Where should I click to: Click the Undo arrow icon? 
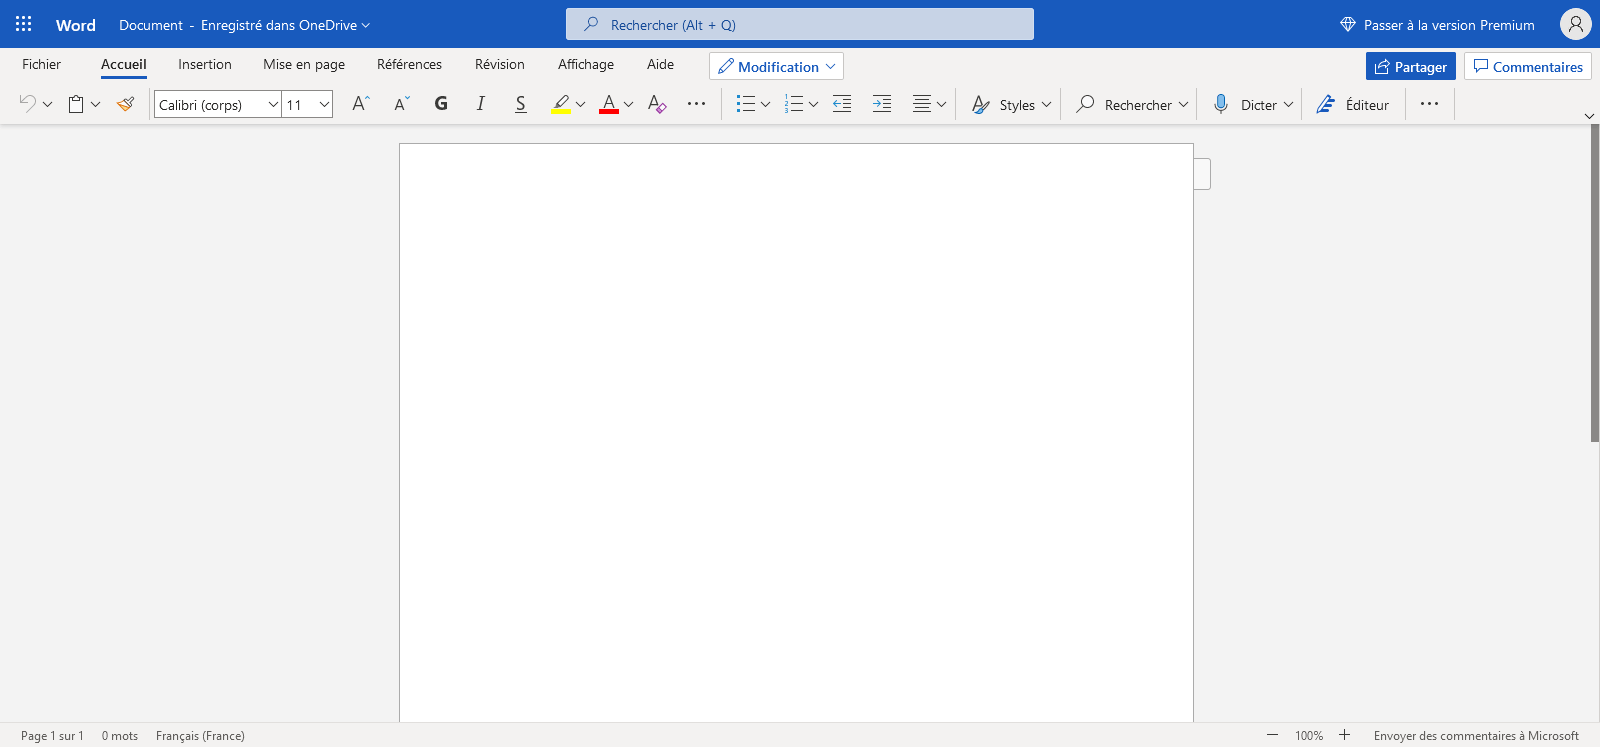click(27, 104)
